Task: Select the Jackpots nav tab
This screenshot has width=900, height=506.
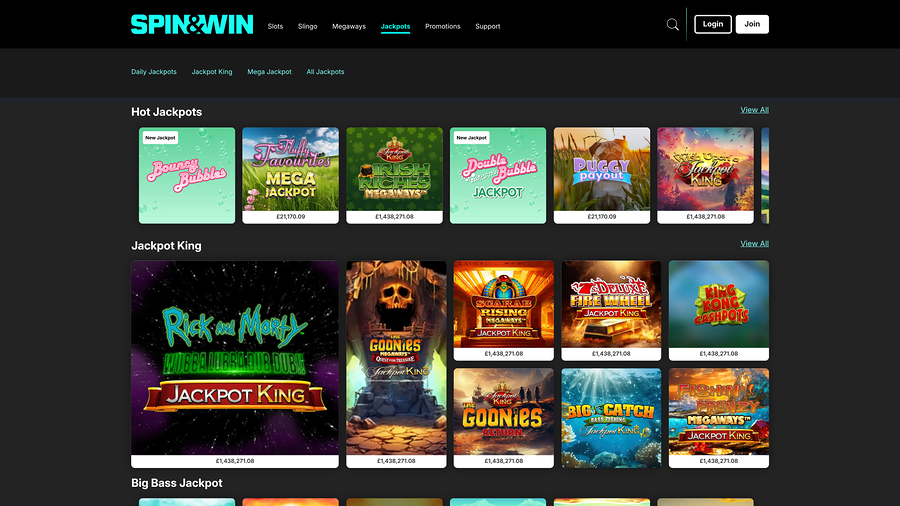Action: point(395,26)
